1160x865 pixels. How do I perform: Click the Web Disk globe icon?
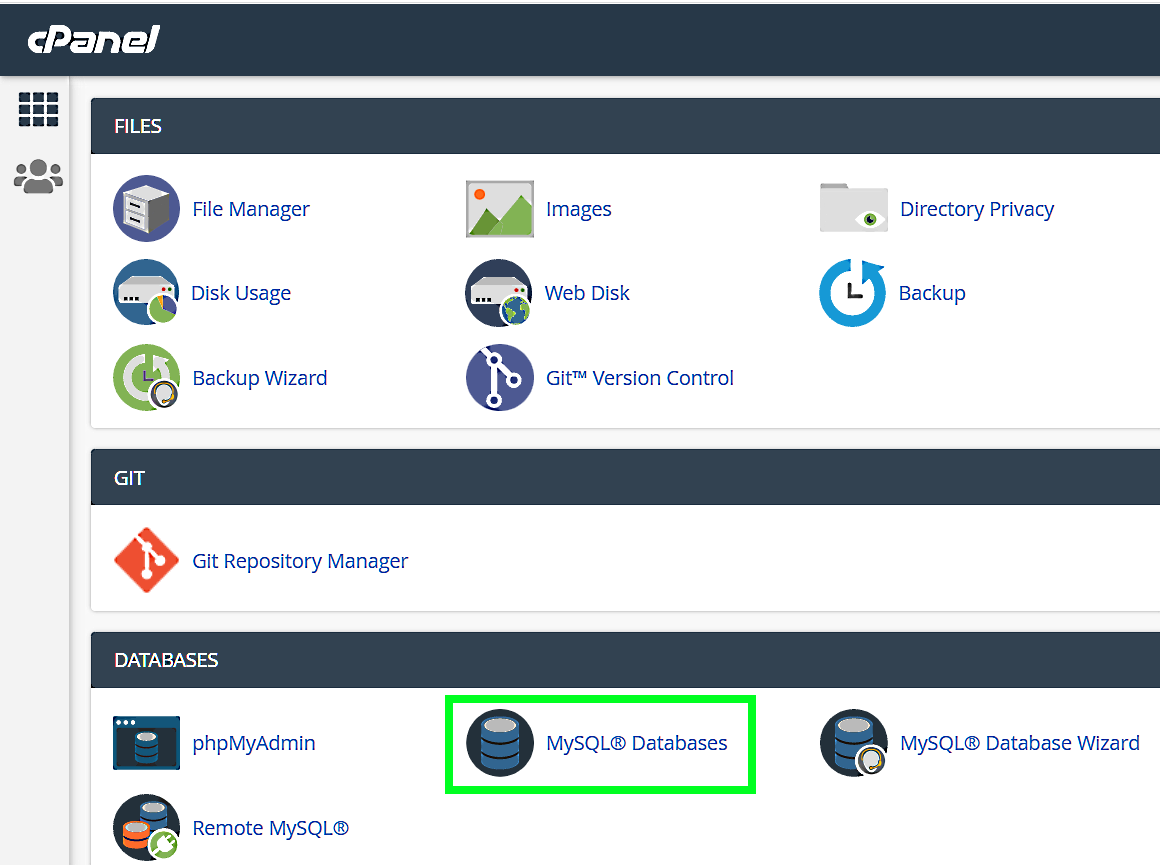pos(499,293)
